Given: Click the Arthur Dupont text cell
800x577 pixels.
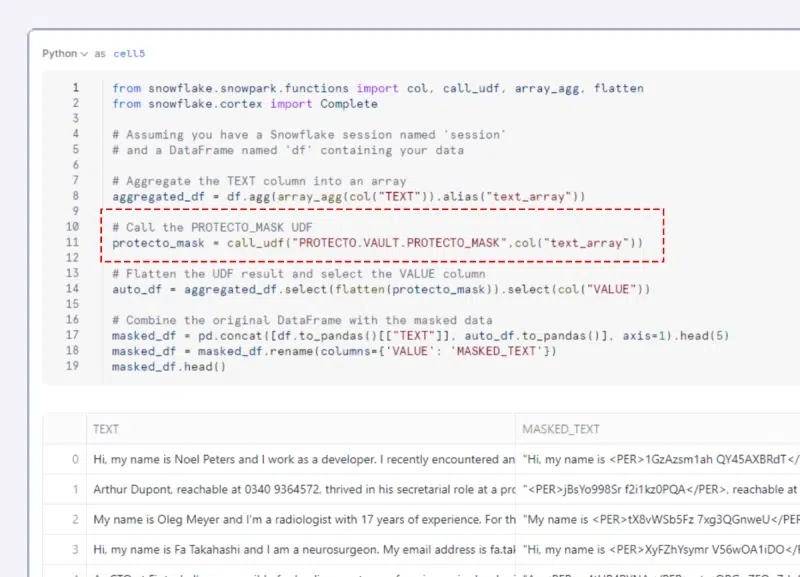Looking at the screenshot, I should 300,490.
